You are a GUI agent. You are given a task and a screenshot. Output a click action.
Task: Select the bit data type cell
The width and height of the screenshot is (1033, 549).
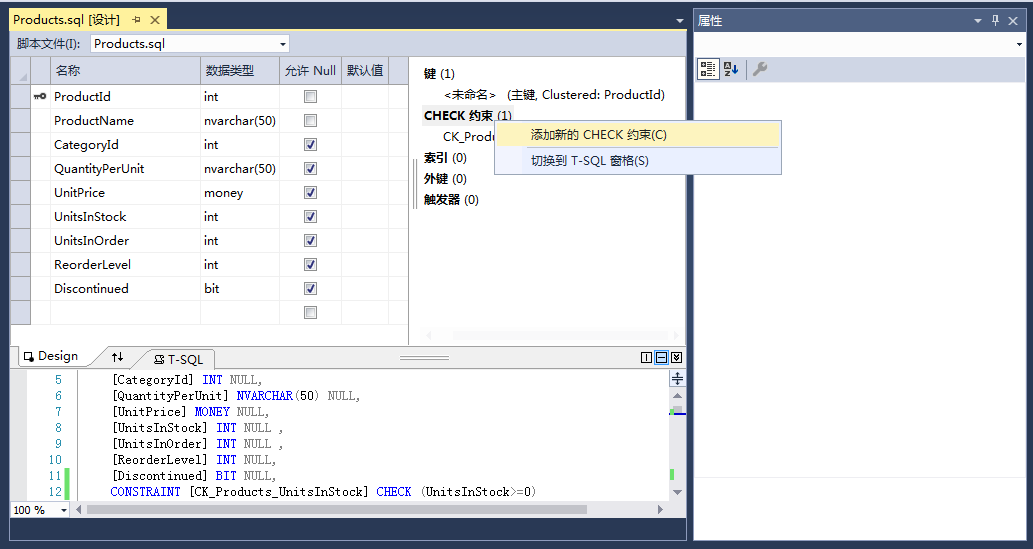tap(240, 289)
